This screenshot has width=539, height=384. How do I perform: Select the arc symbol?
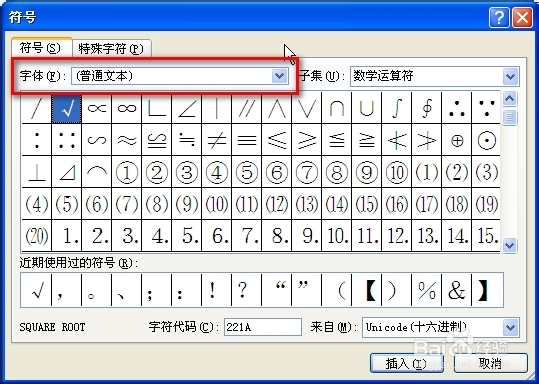coord(97,172)
